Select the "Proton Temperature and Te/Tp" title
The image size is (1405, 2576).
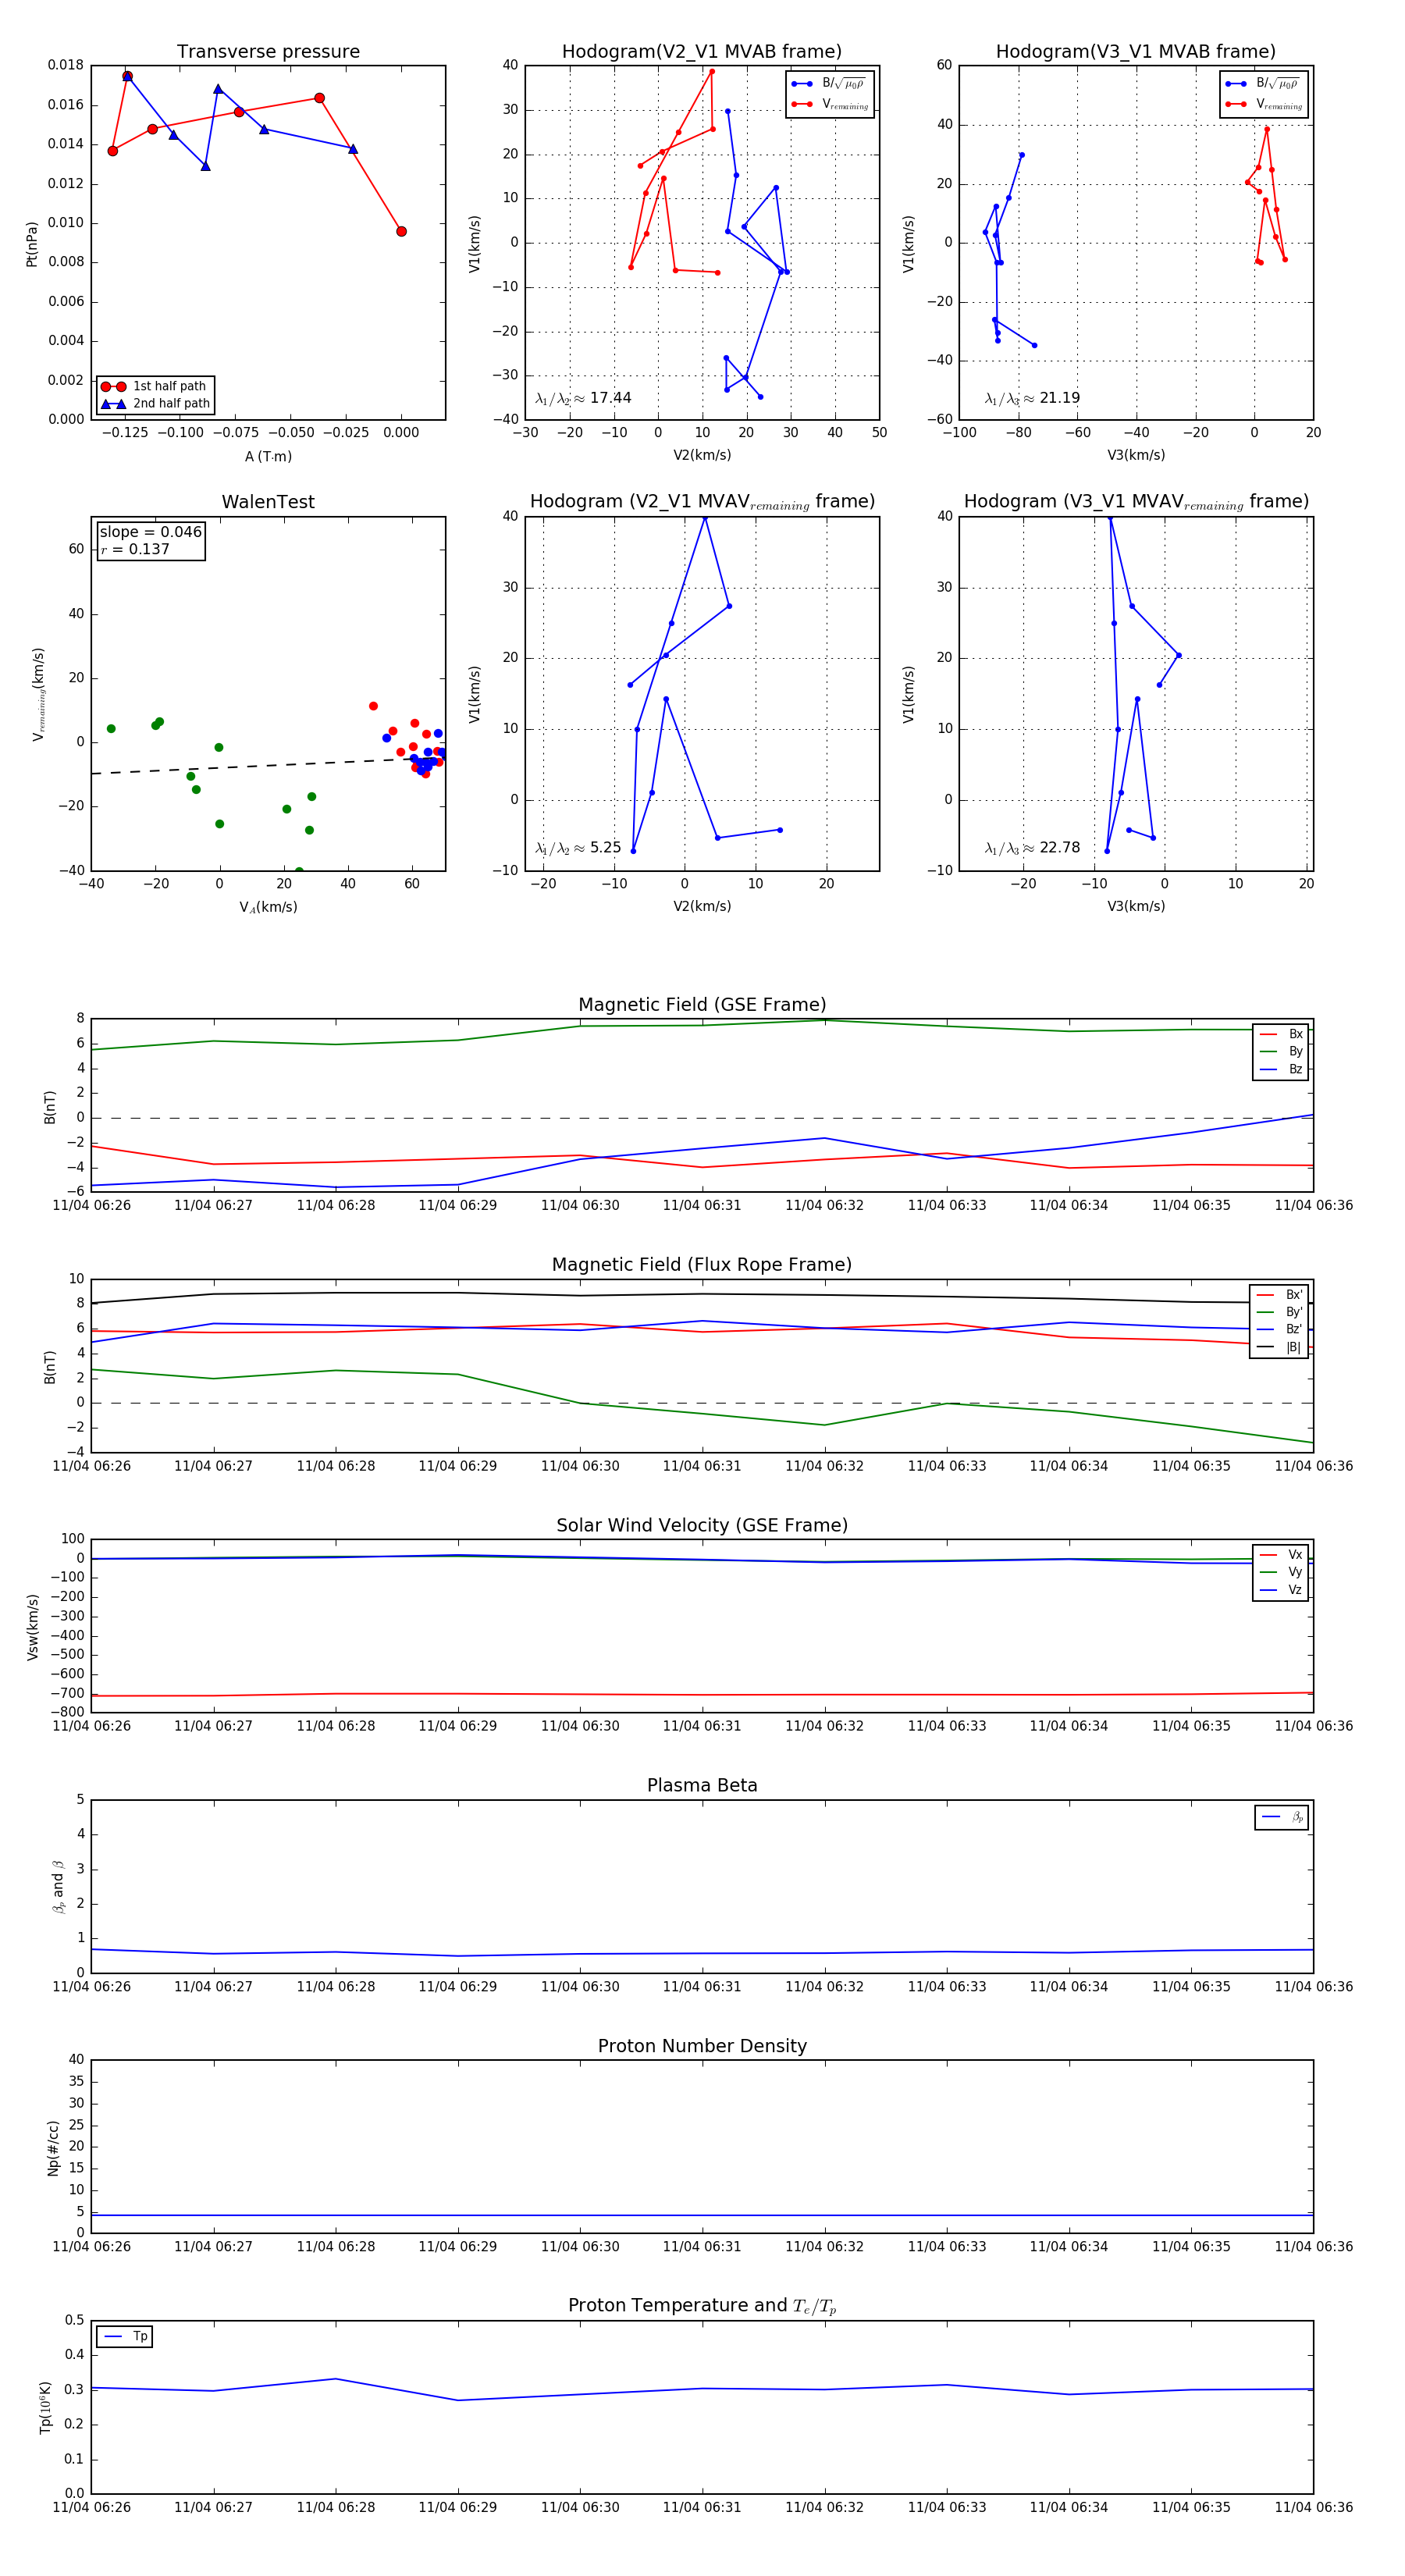pyautogui.click(x=702, y=2306)
